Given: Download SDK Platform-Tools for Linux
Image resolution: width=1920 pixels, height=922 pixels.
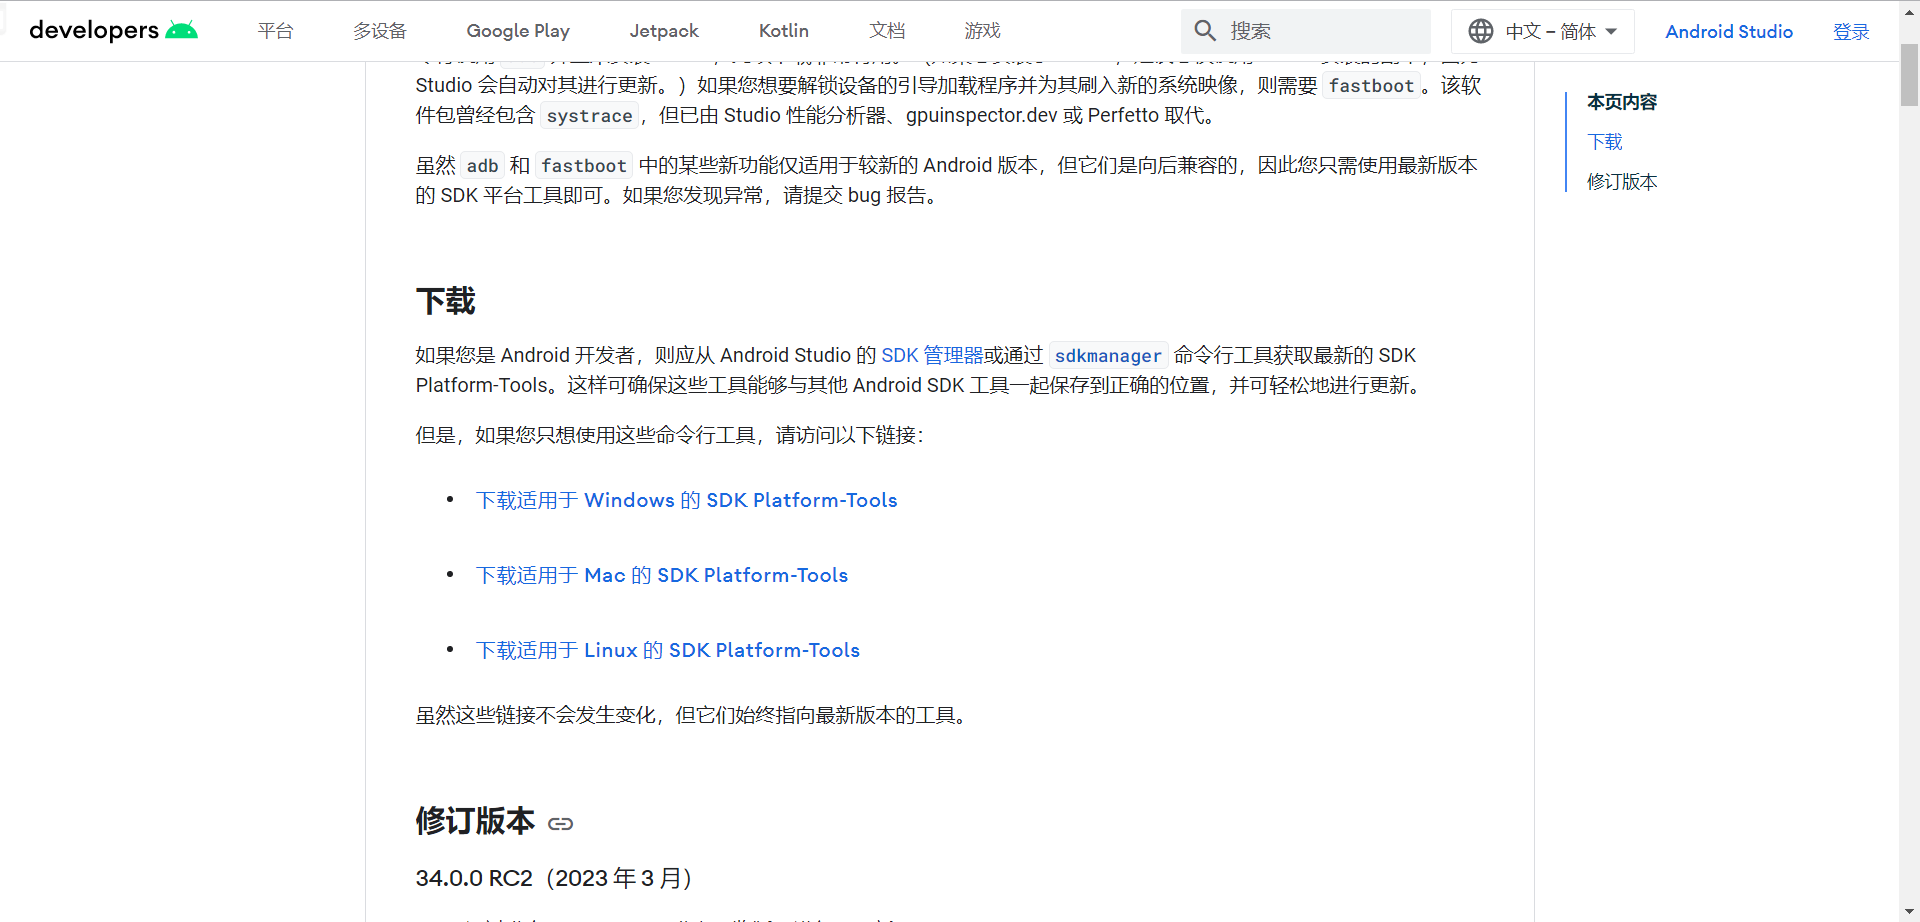Looking at the screenshot, I should (x=667, y=650).
